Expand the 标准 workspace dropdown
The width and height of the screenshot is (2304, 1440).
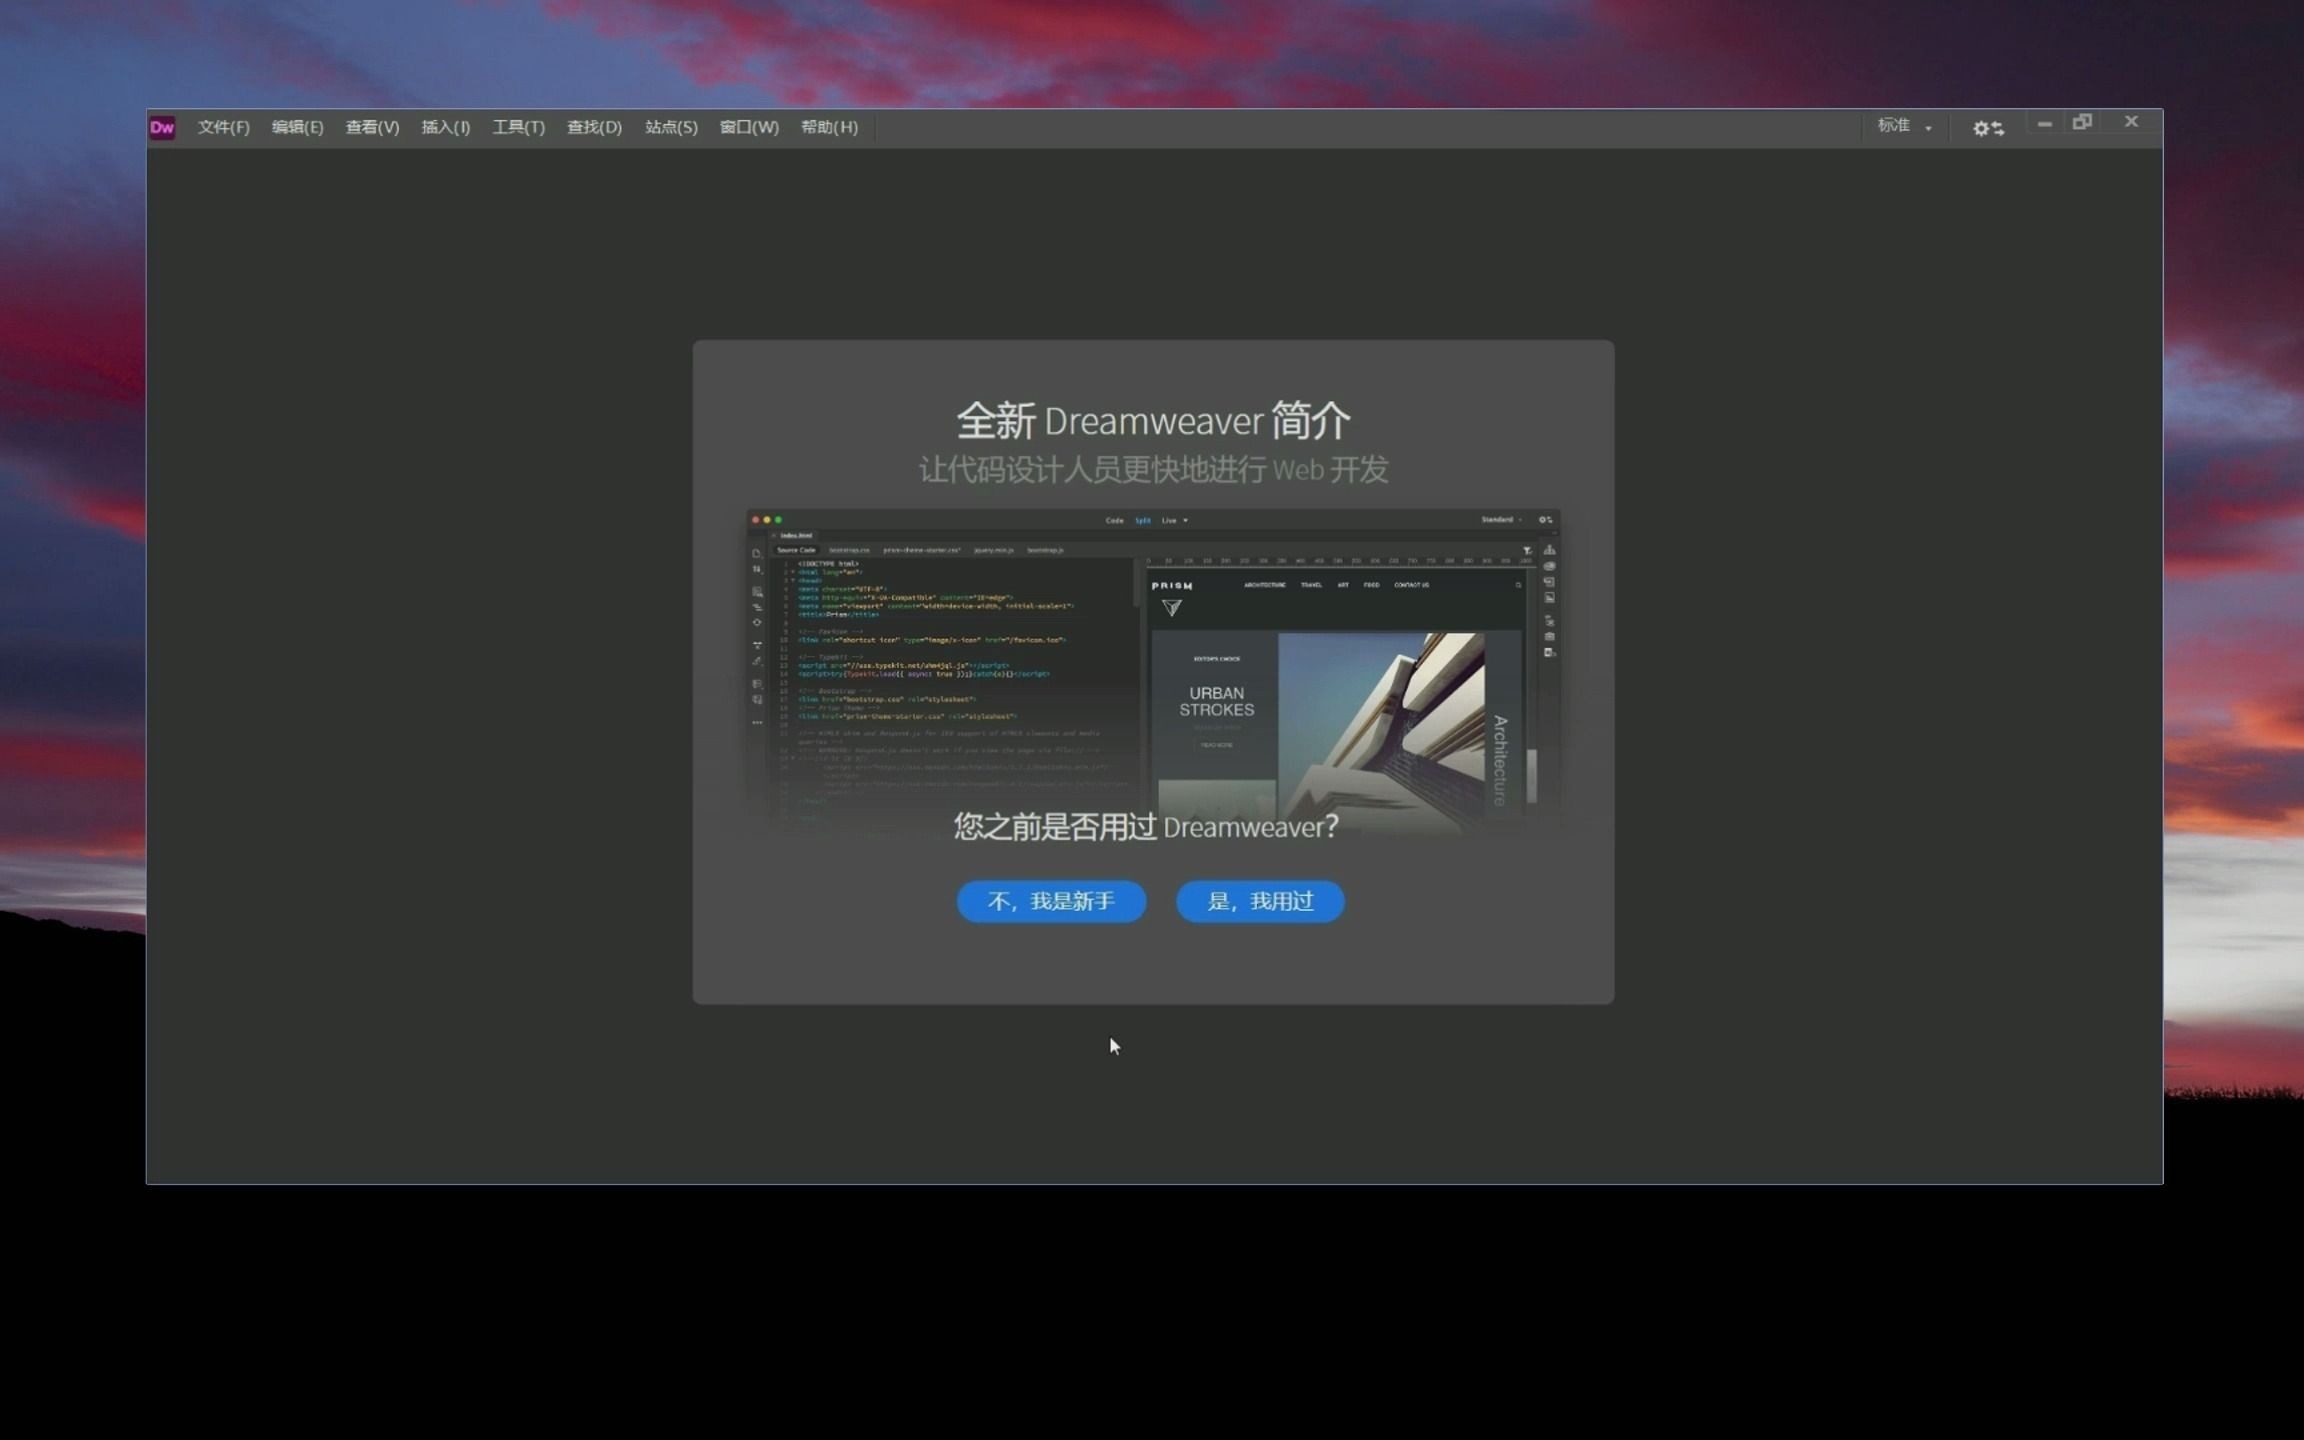click(x=1904, y=126)
